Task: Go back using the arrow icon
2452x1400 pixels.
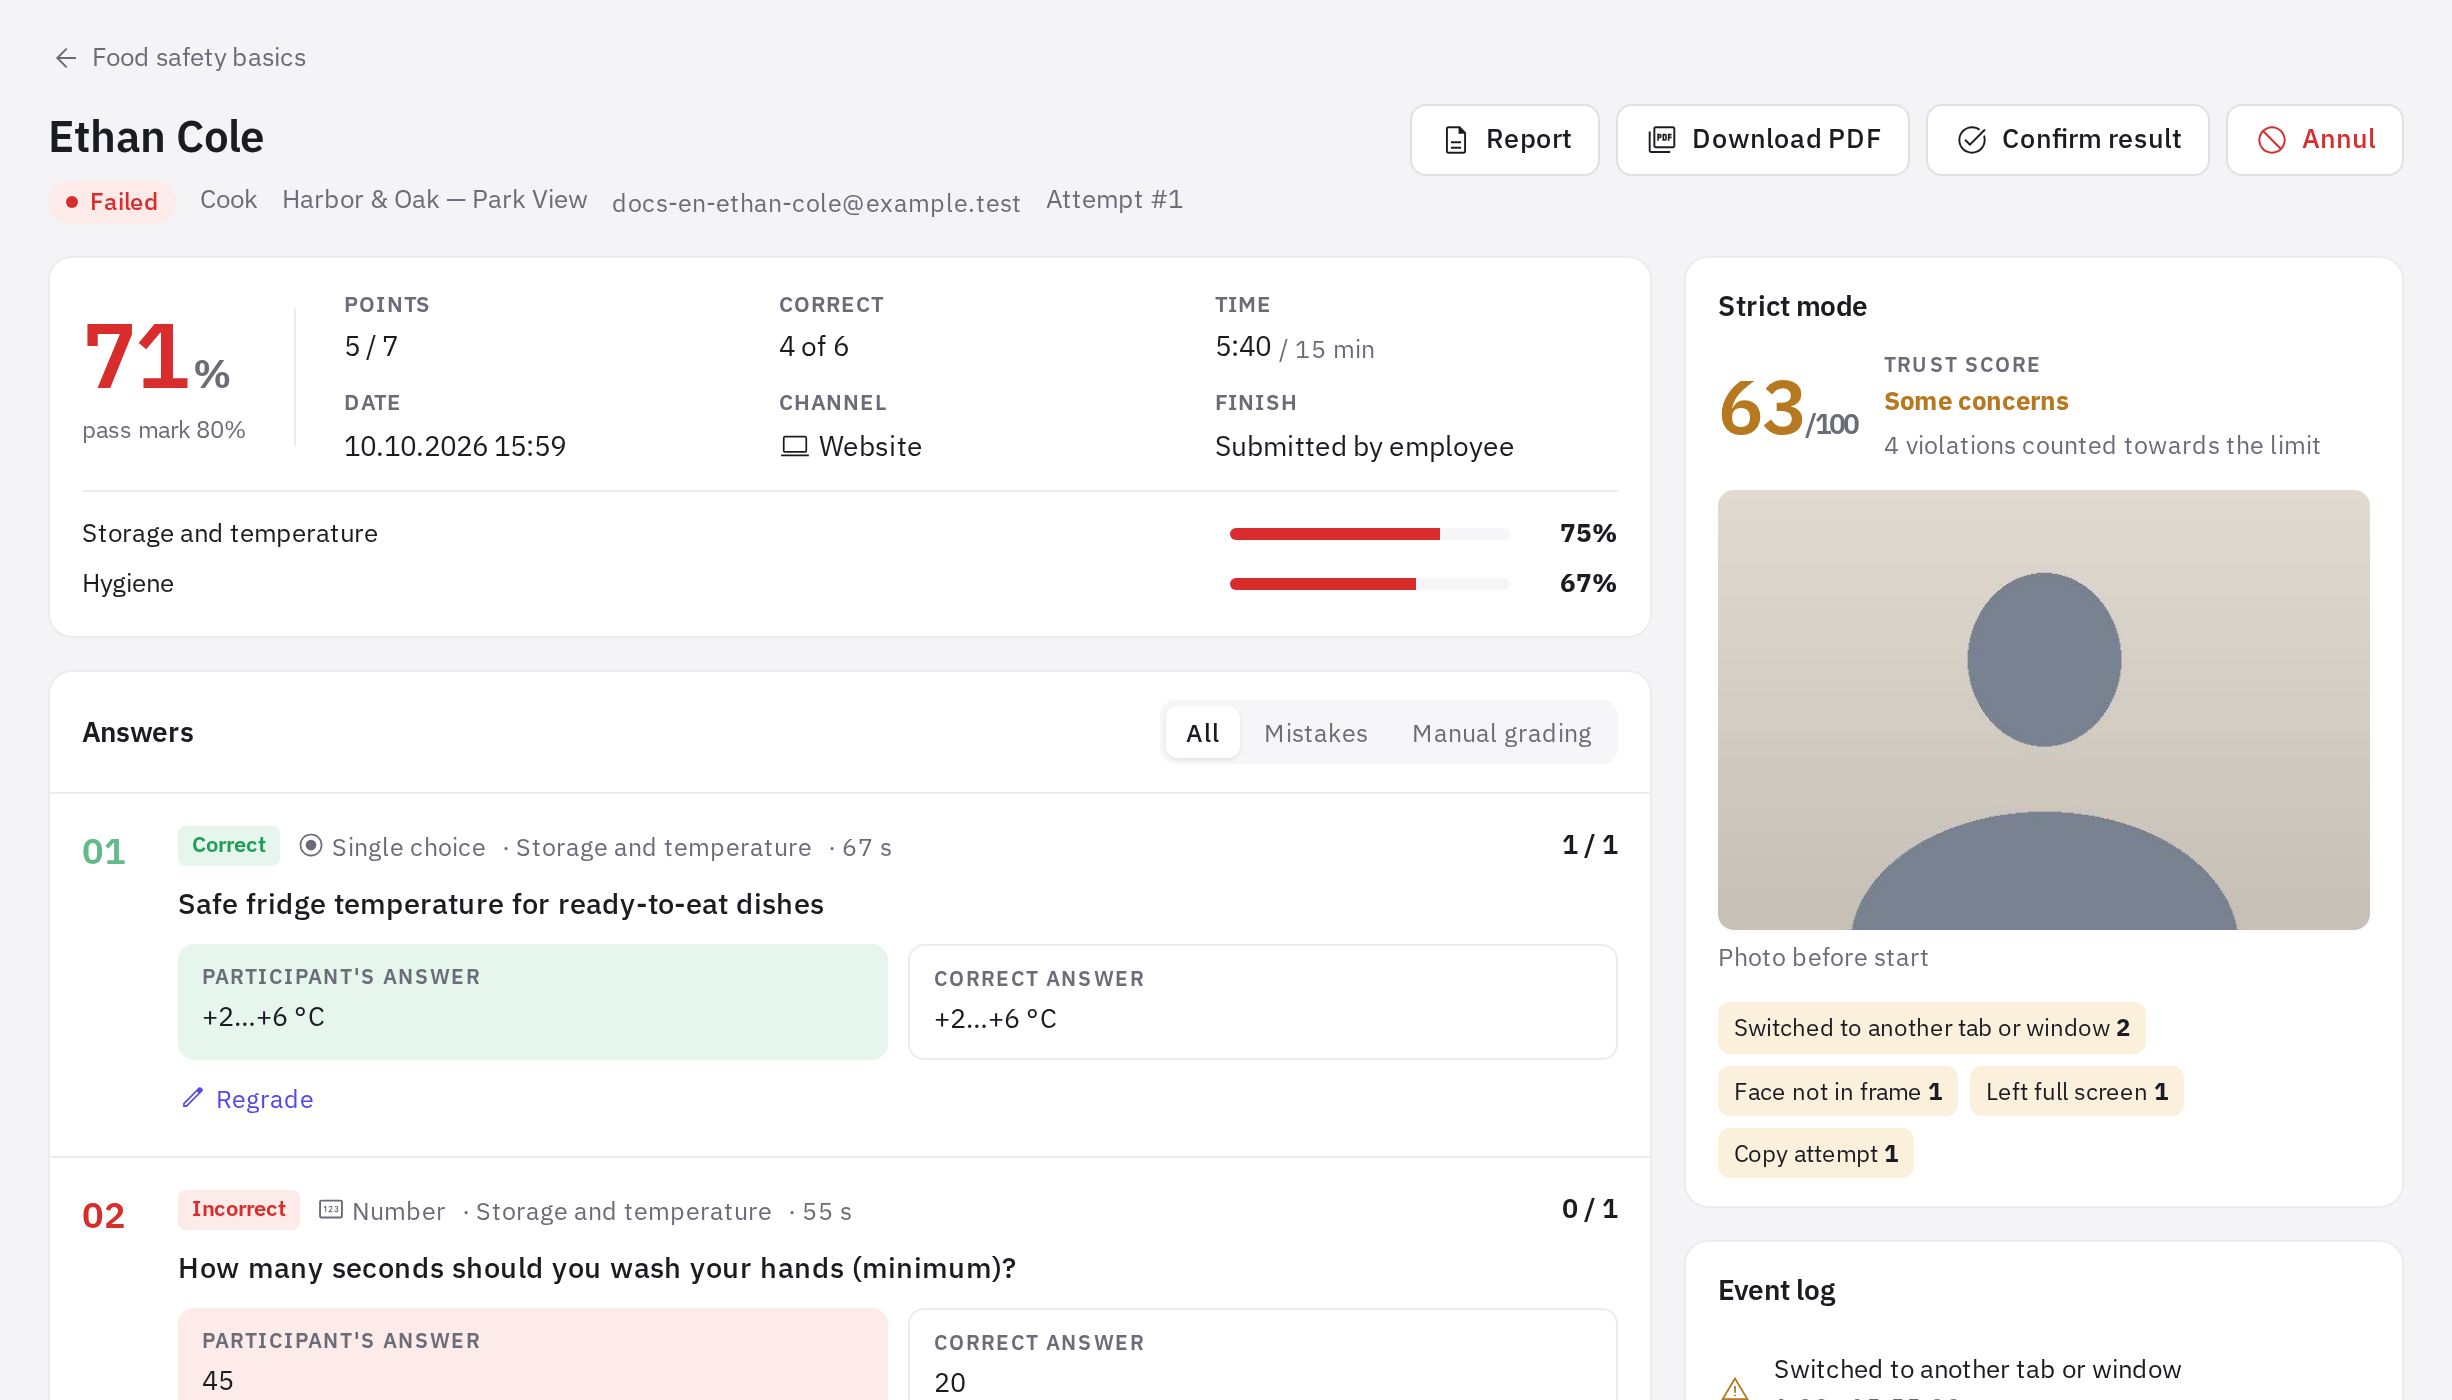Action: point(66,58)
